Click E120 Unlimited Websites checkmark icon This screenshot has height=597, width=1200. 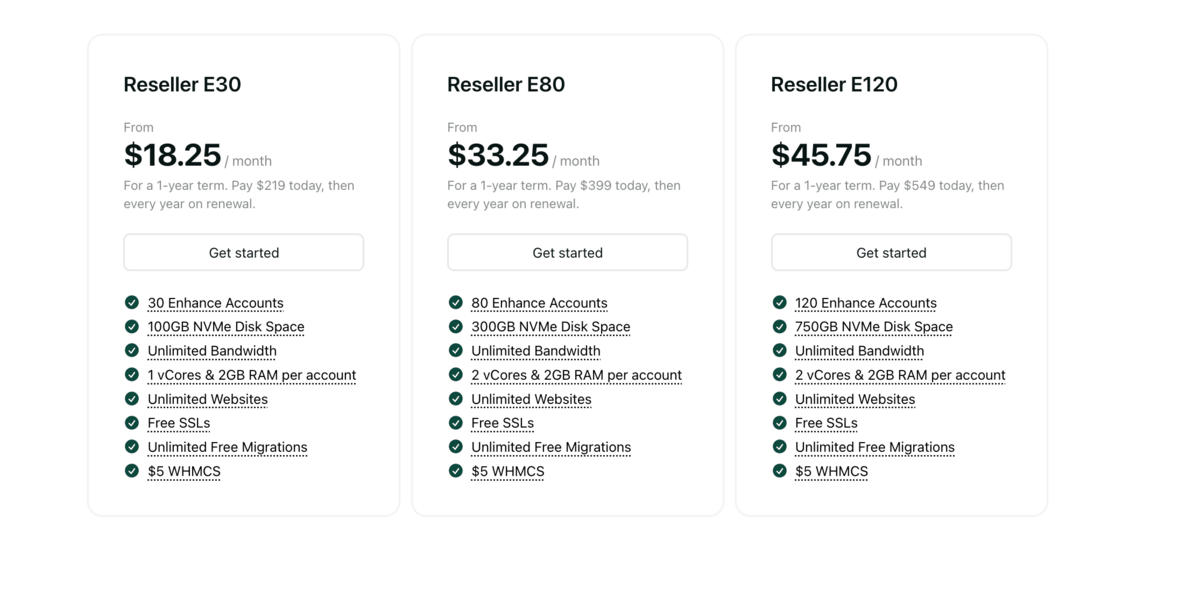[x=780, y=398]
